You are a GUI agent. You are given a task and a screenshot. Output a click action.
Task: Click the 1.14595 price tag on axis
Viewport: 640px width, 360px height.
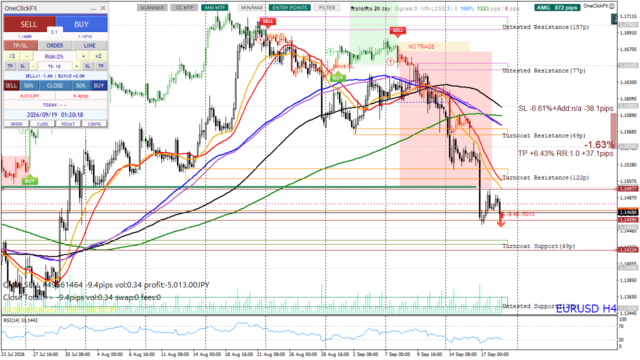click(x=628, y=220)
